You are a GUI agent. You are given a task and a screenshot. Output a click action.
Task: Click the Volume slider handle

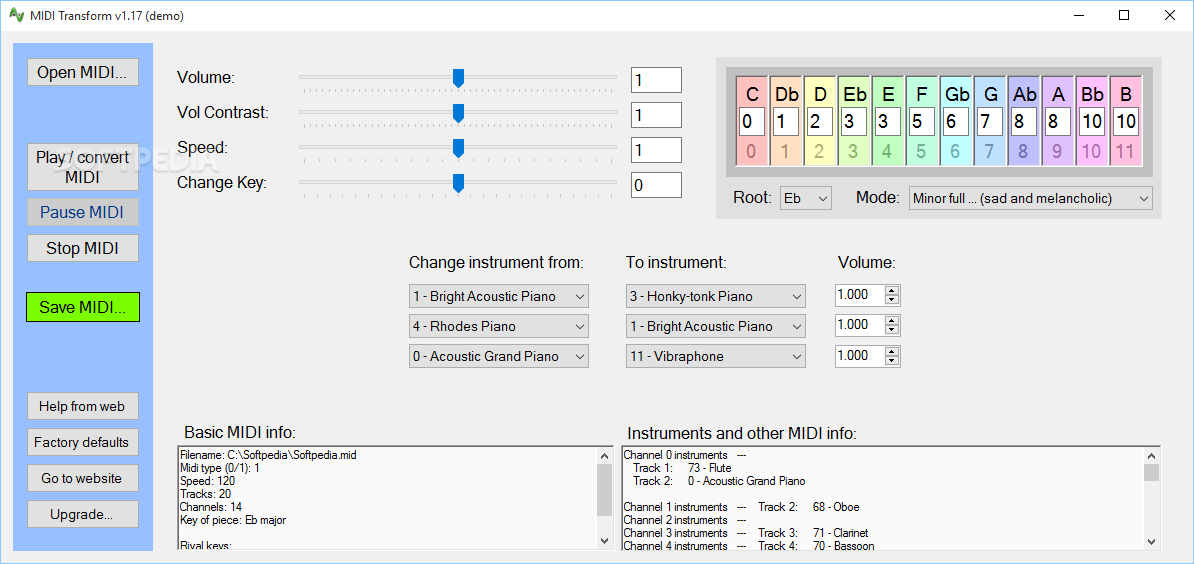(458, 78)
